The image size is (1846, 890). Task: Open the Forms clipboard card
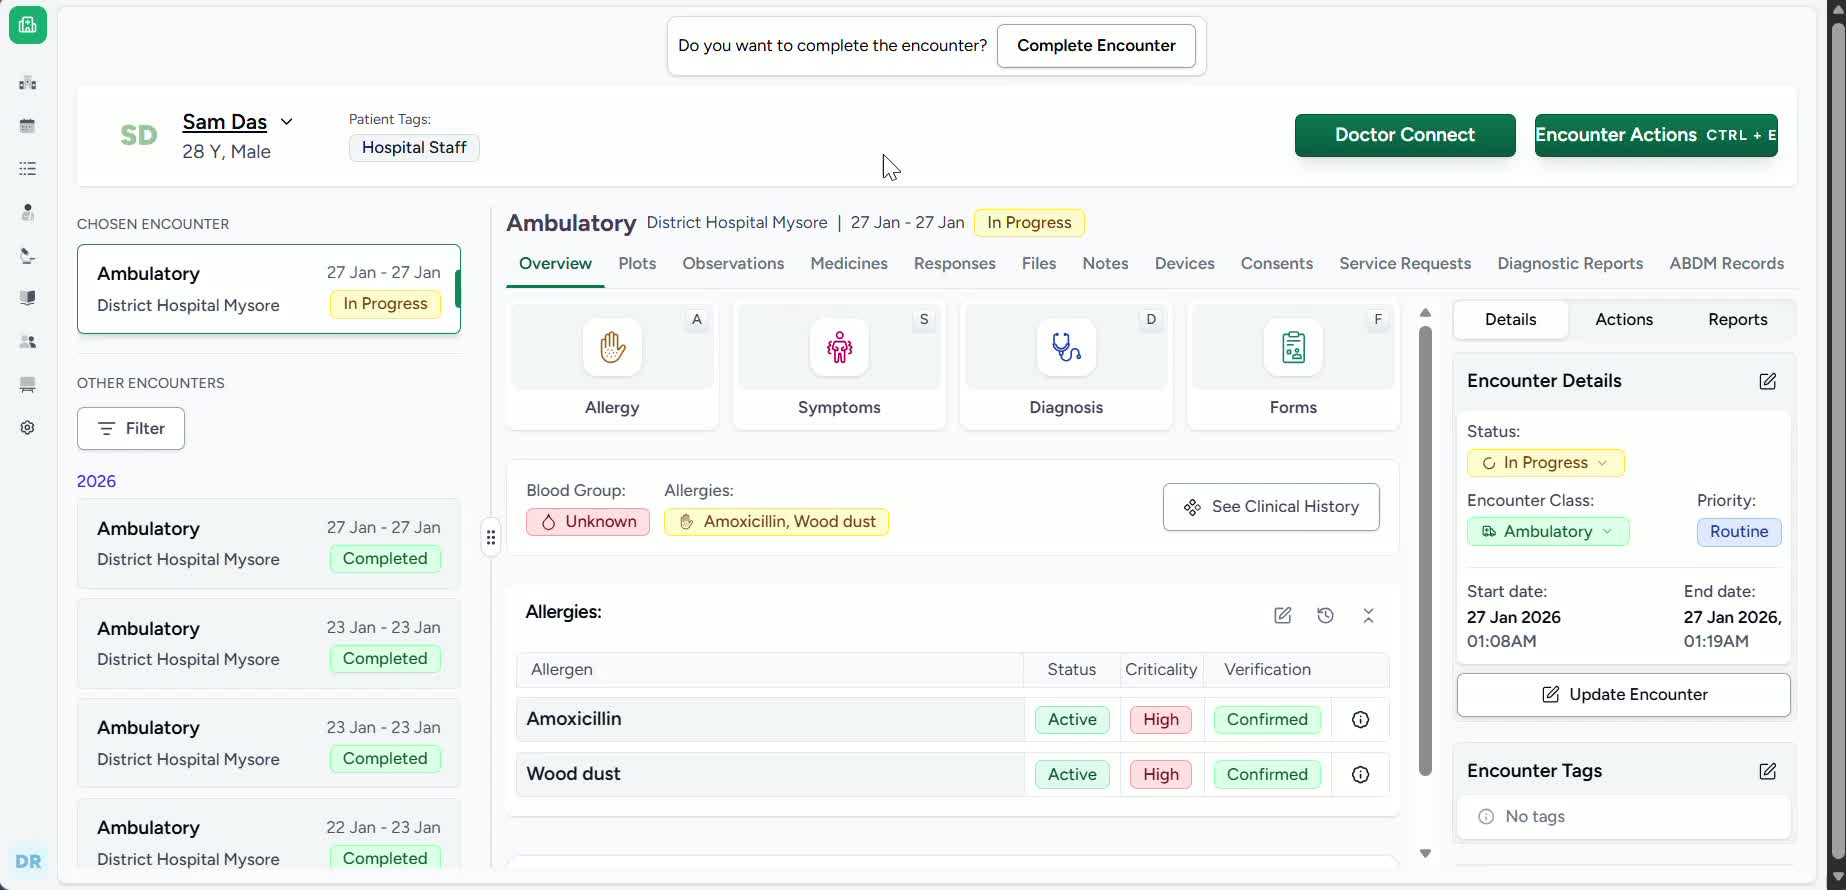(x=1293, y=366)
